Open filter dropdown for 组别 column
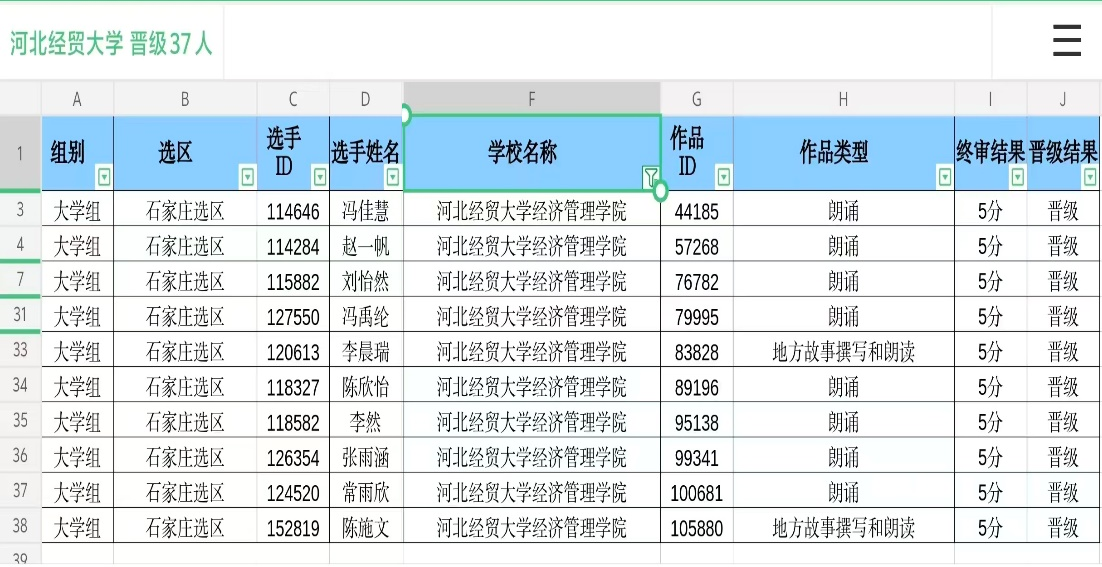 click(105, 178)
